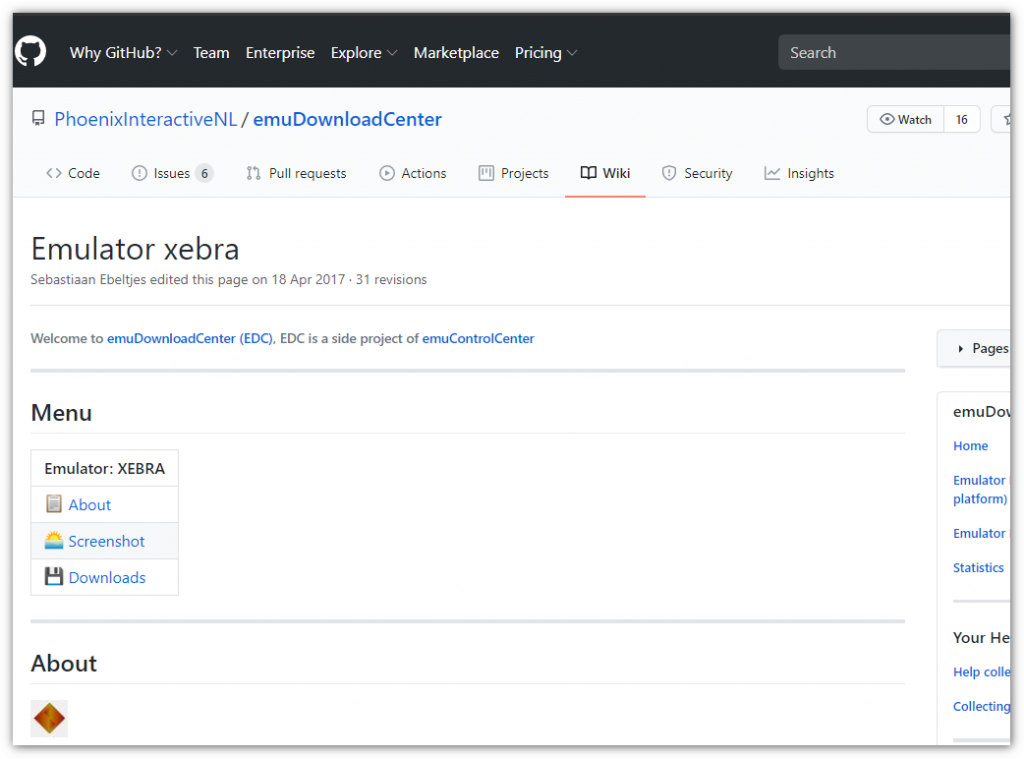1024x759 pixels.
Task: Click the Projects board icon
Action: coord(486,173)
